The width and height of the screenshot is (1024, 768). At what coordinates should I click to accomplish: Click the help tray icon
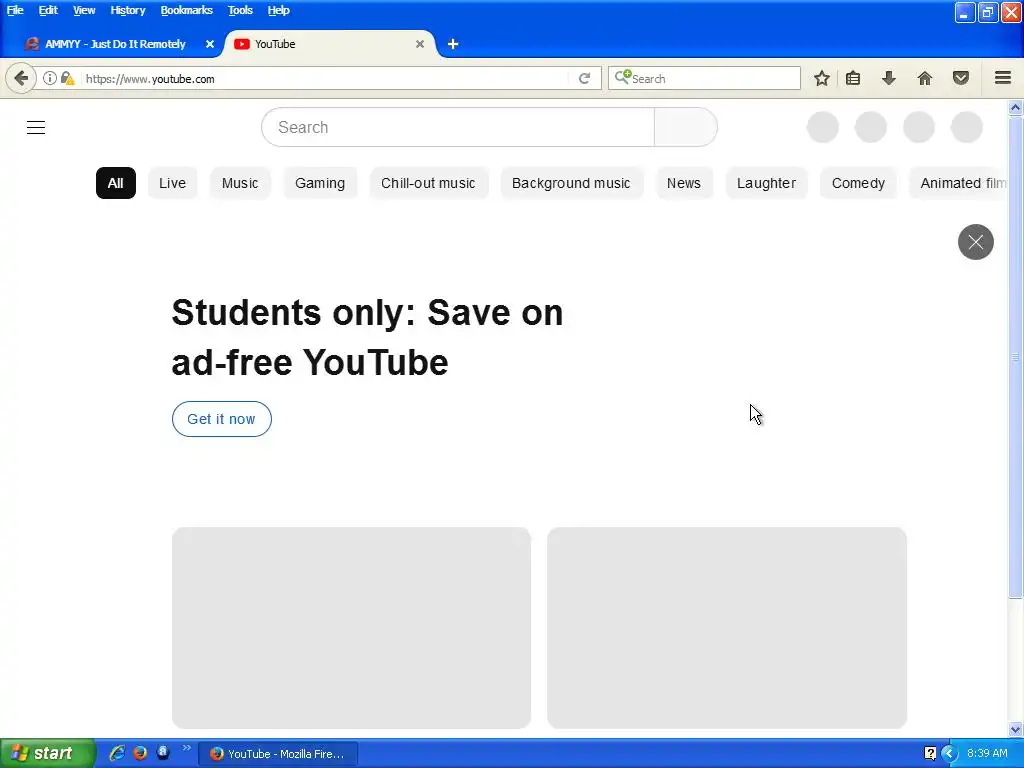pos(931,754)
